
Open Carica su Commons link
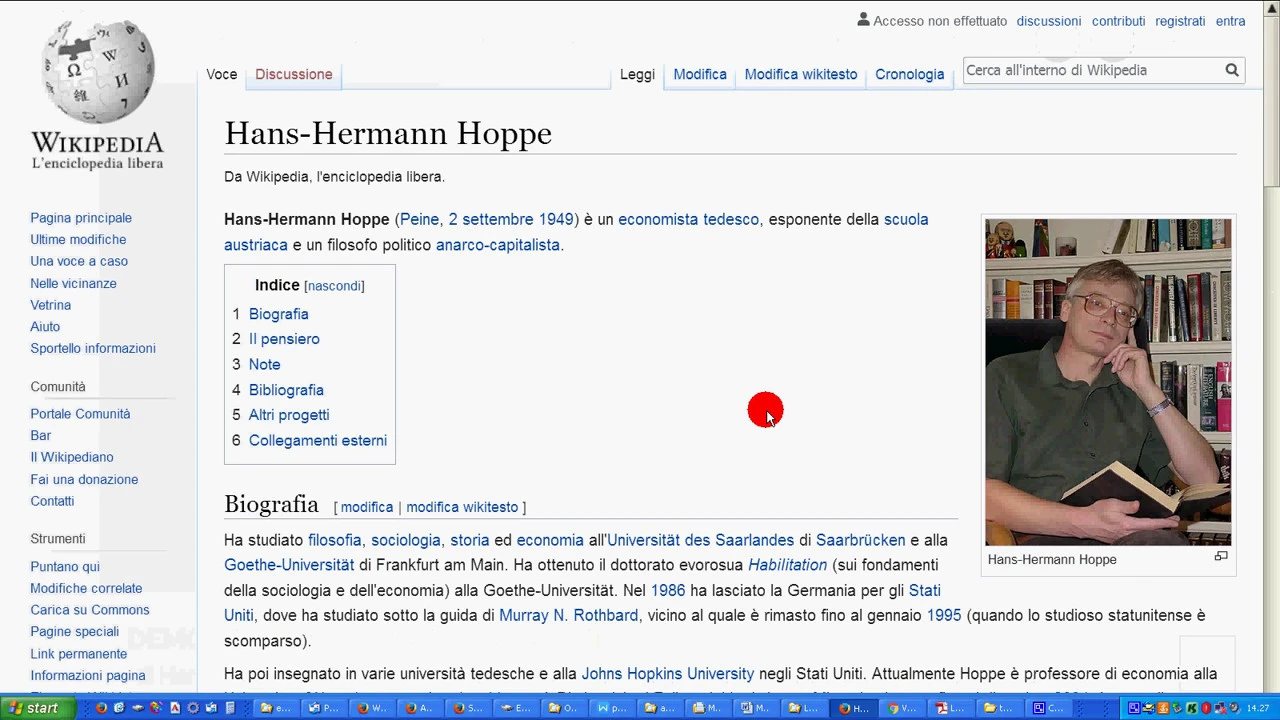[x=90, y=610]
